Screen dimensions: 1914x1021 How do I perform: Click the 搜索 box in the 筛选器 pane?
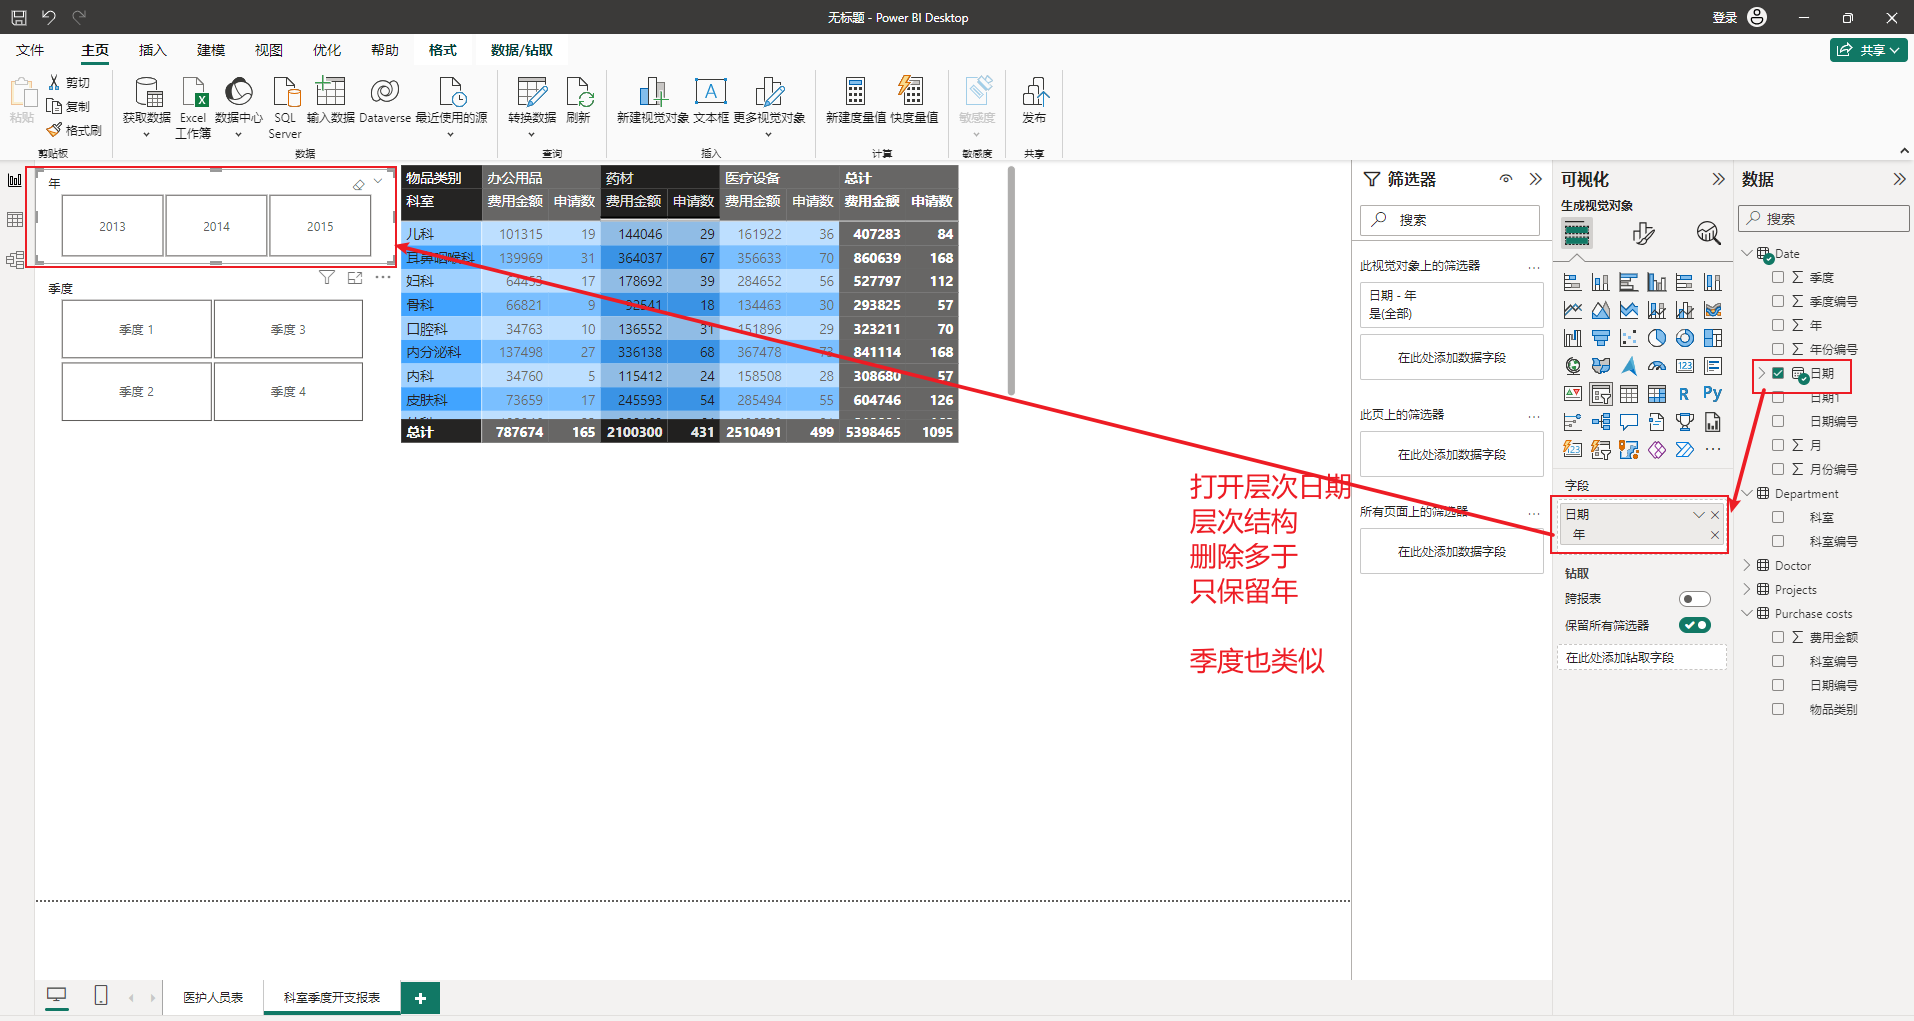(x=1450, y=220)
